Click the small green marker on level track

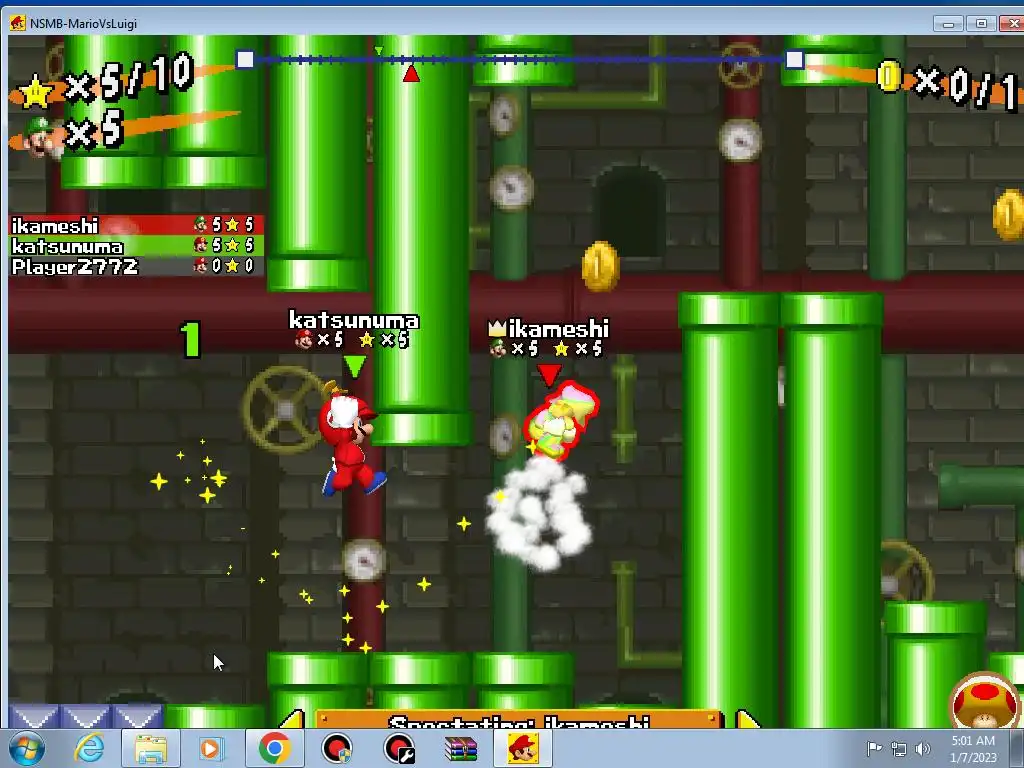pyautogui.click(x=379, y=50)
